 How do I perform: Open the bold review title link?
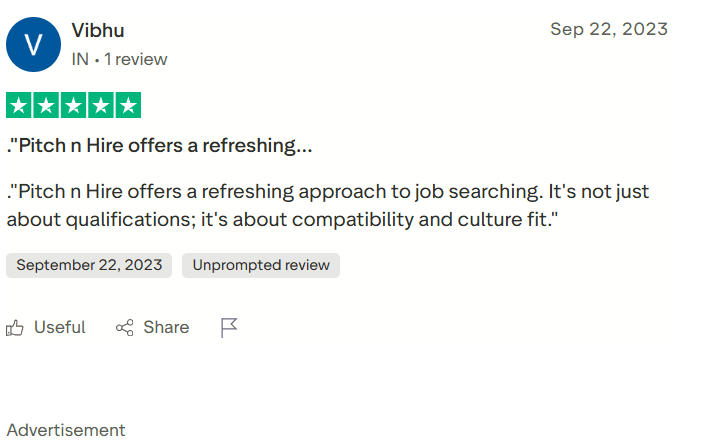pyautogui.click(x=160, y=146)
